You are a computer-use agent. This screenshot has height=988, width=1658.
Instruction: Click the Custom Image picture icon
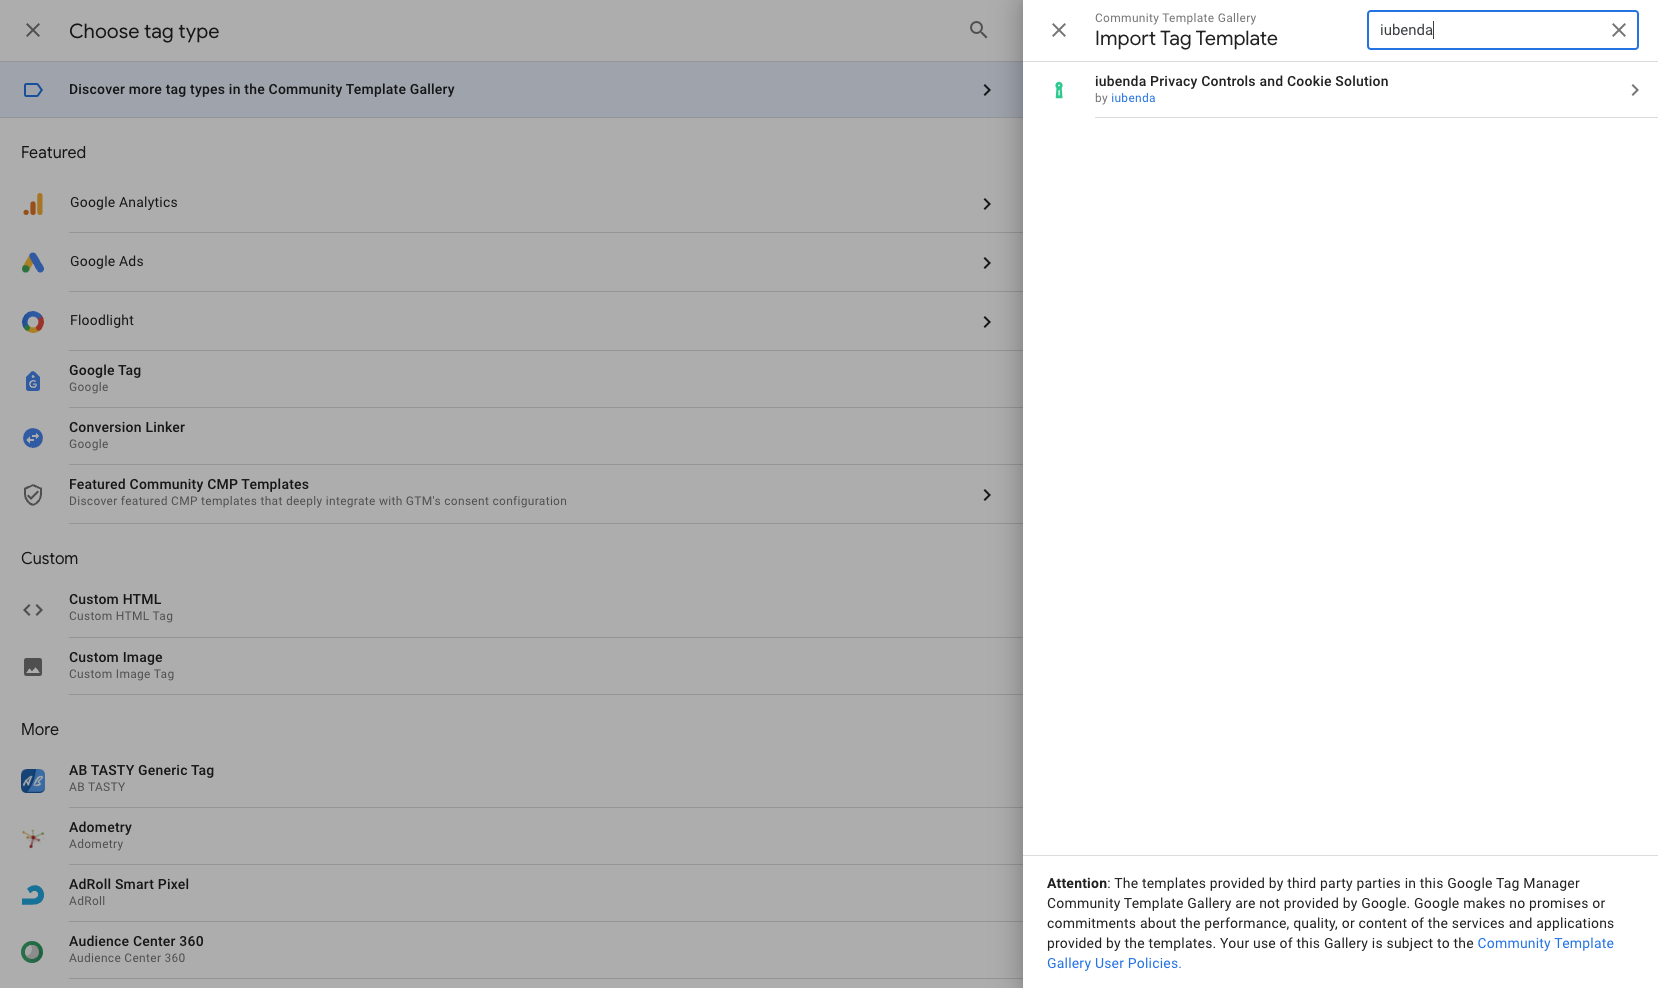tap(33, 667)
